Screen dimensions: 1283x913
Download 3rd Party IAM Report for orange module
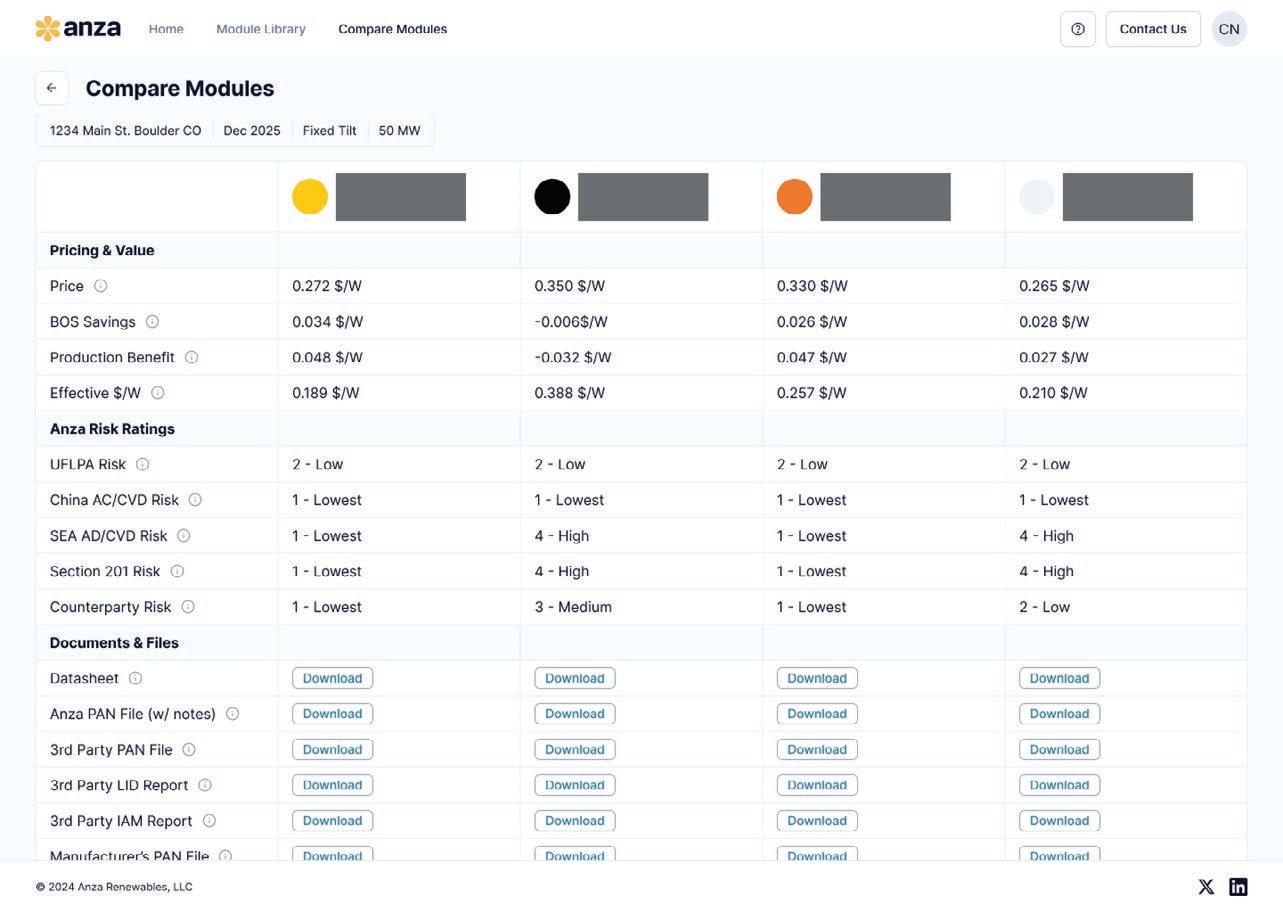pos(817,821)
